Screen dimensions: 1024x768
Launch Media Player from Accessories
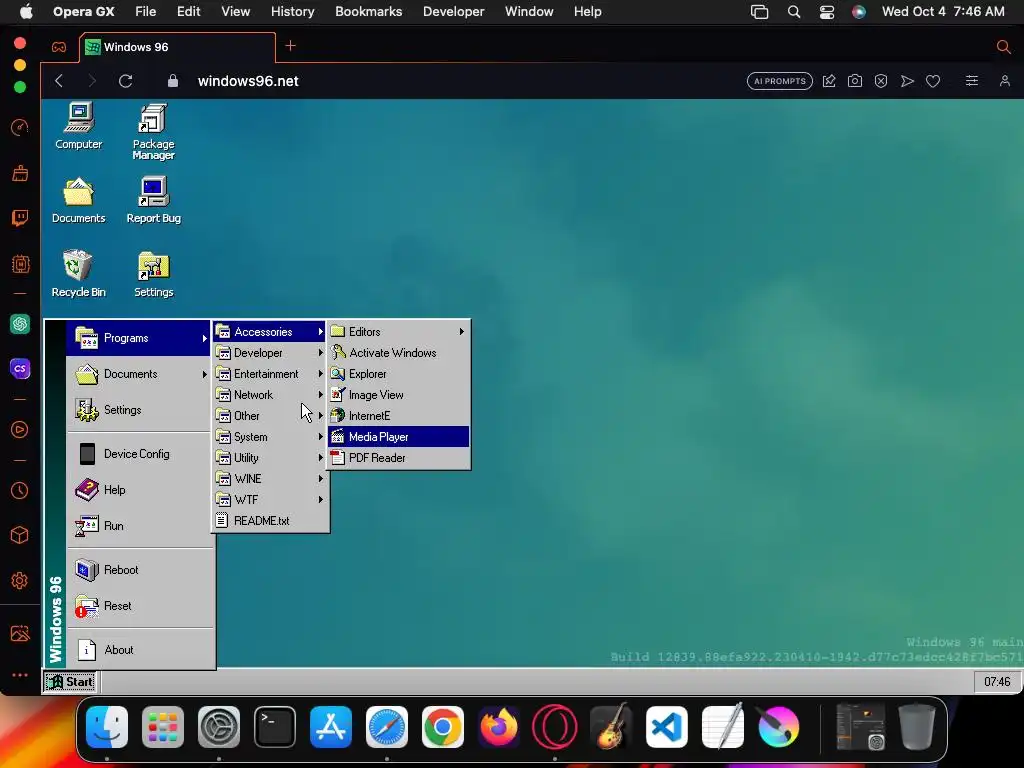[398, 437]
